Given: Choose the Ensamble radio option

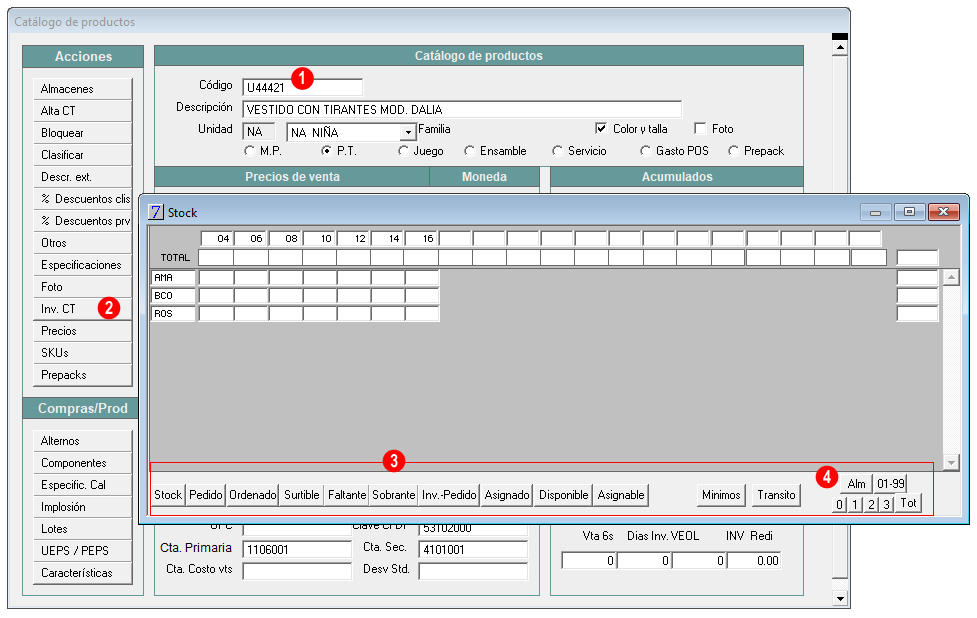Looking at the screenshot, I should pos(469,151).
